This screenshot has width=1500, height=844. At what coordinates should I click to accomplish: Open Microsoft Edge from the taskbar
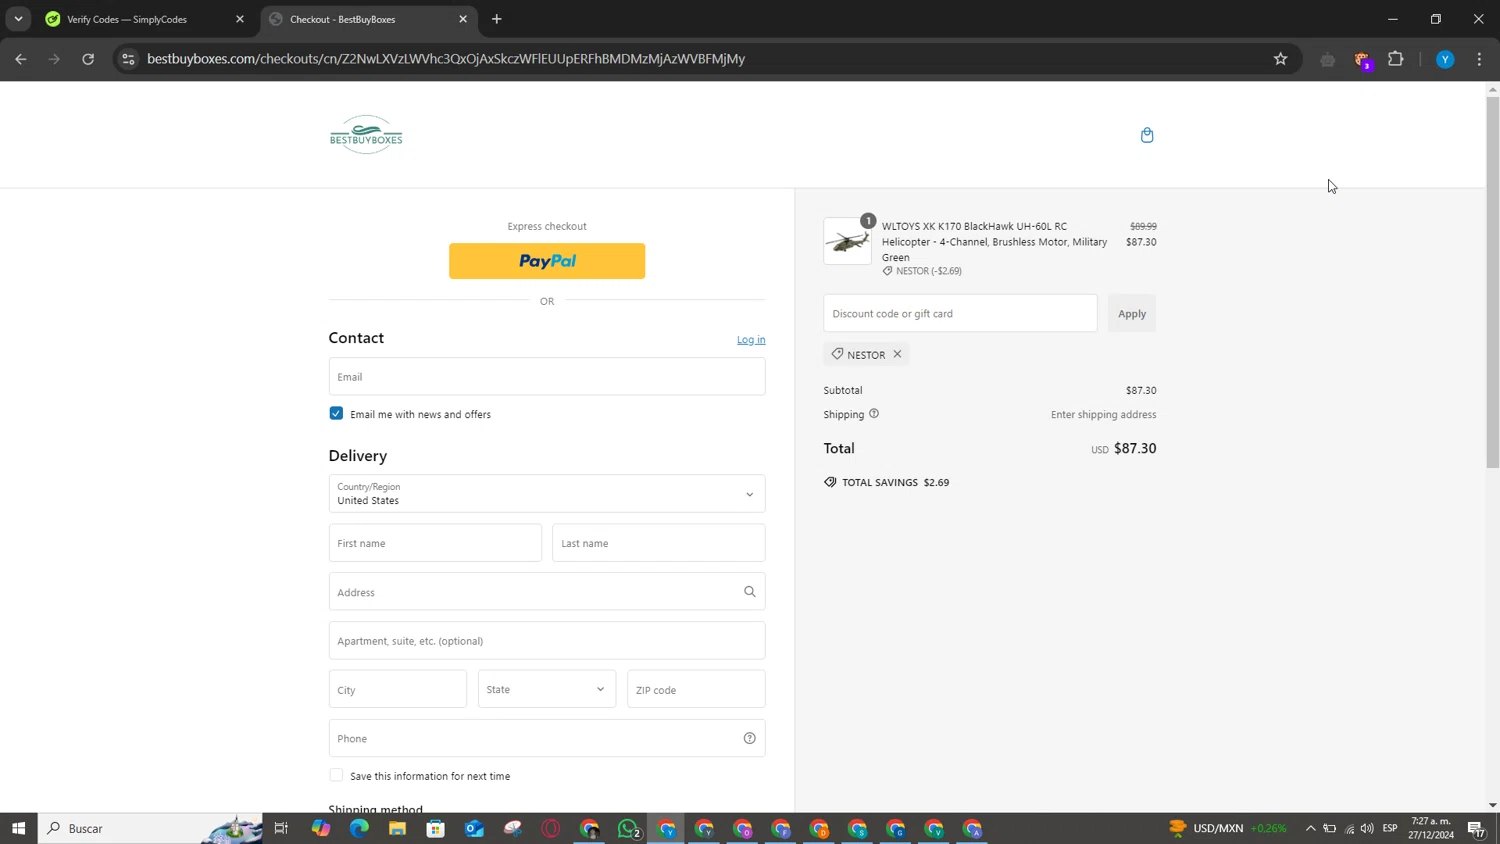[359, 828]
